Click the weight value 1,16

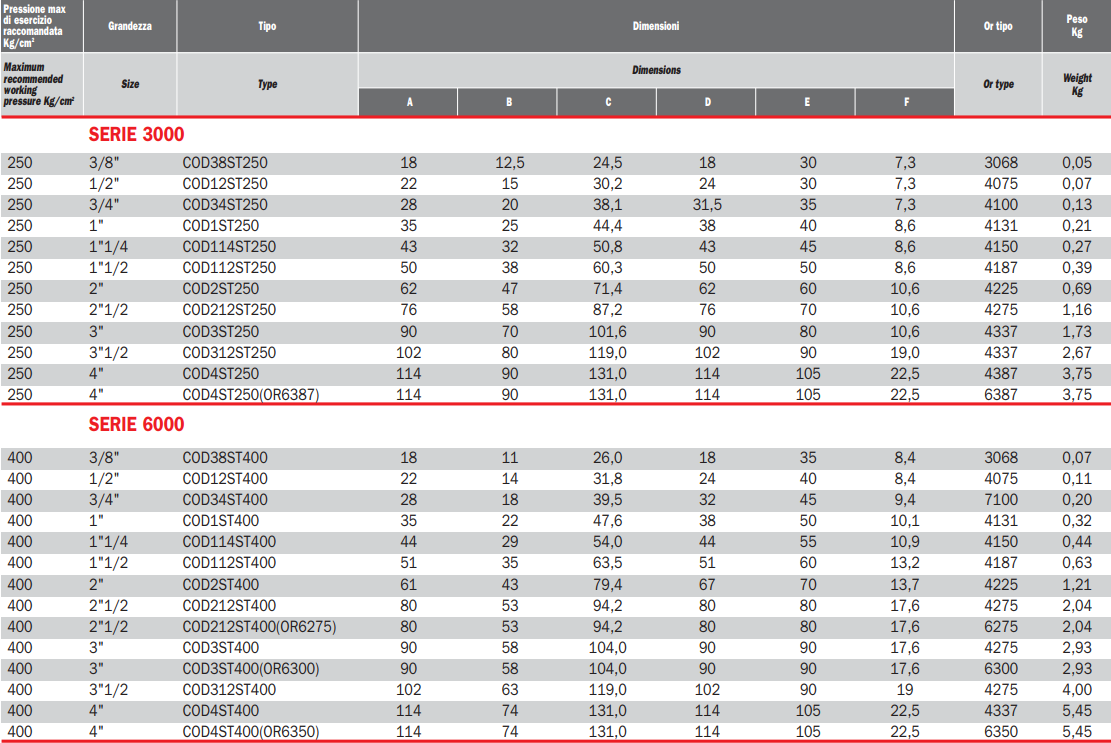pos(1077,310)
